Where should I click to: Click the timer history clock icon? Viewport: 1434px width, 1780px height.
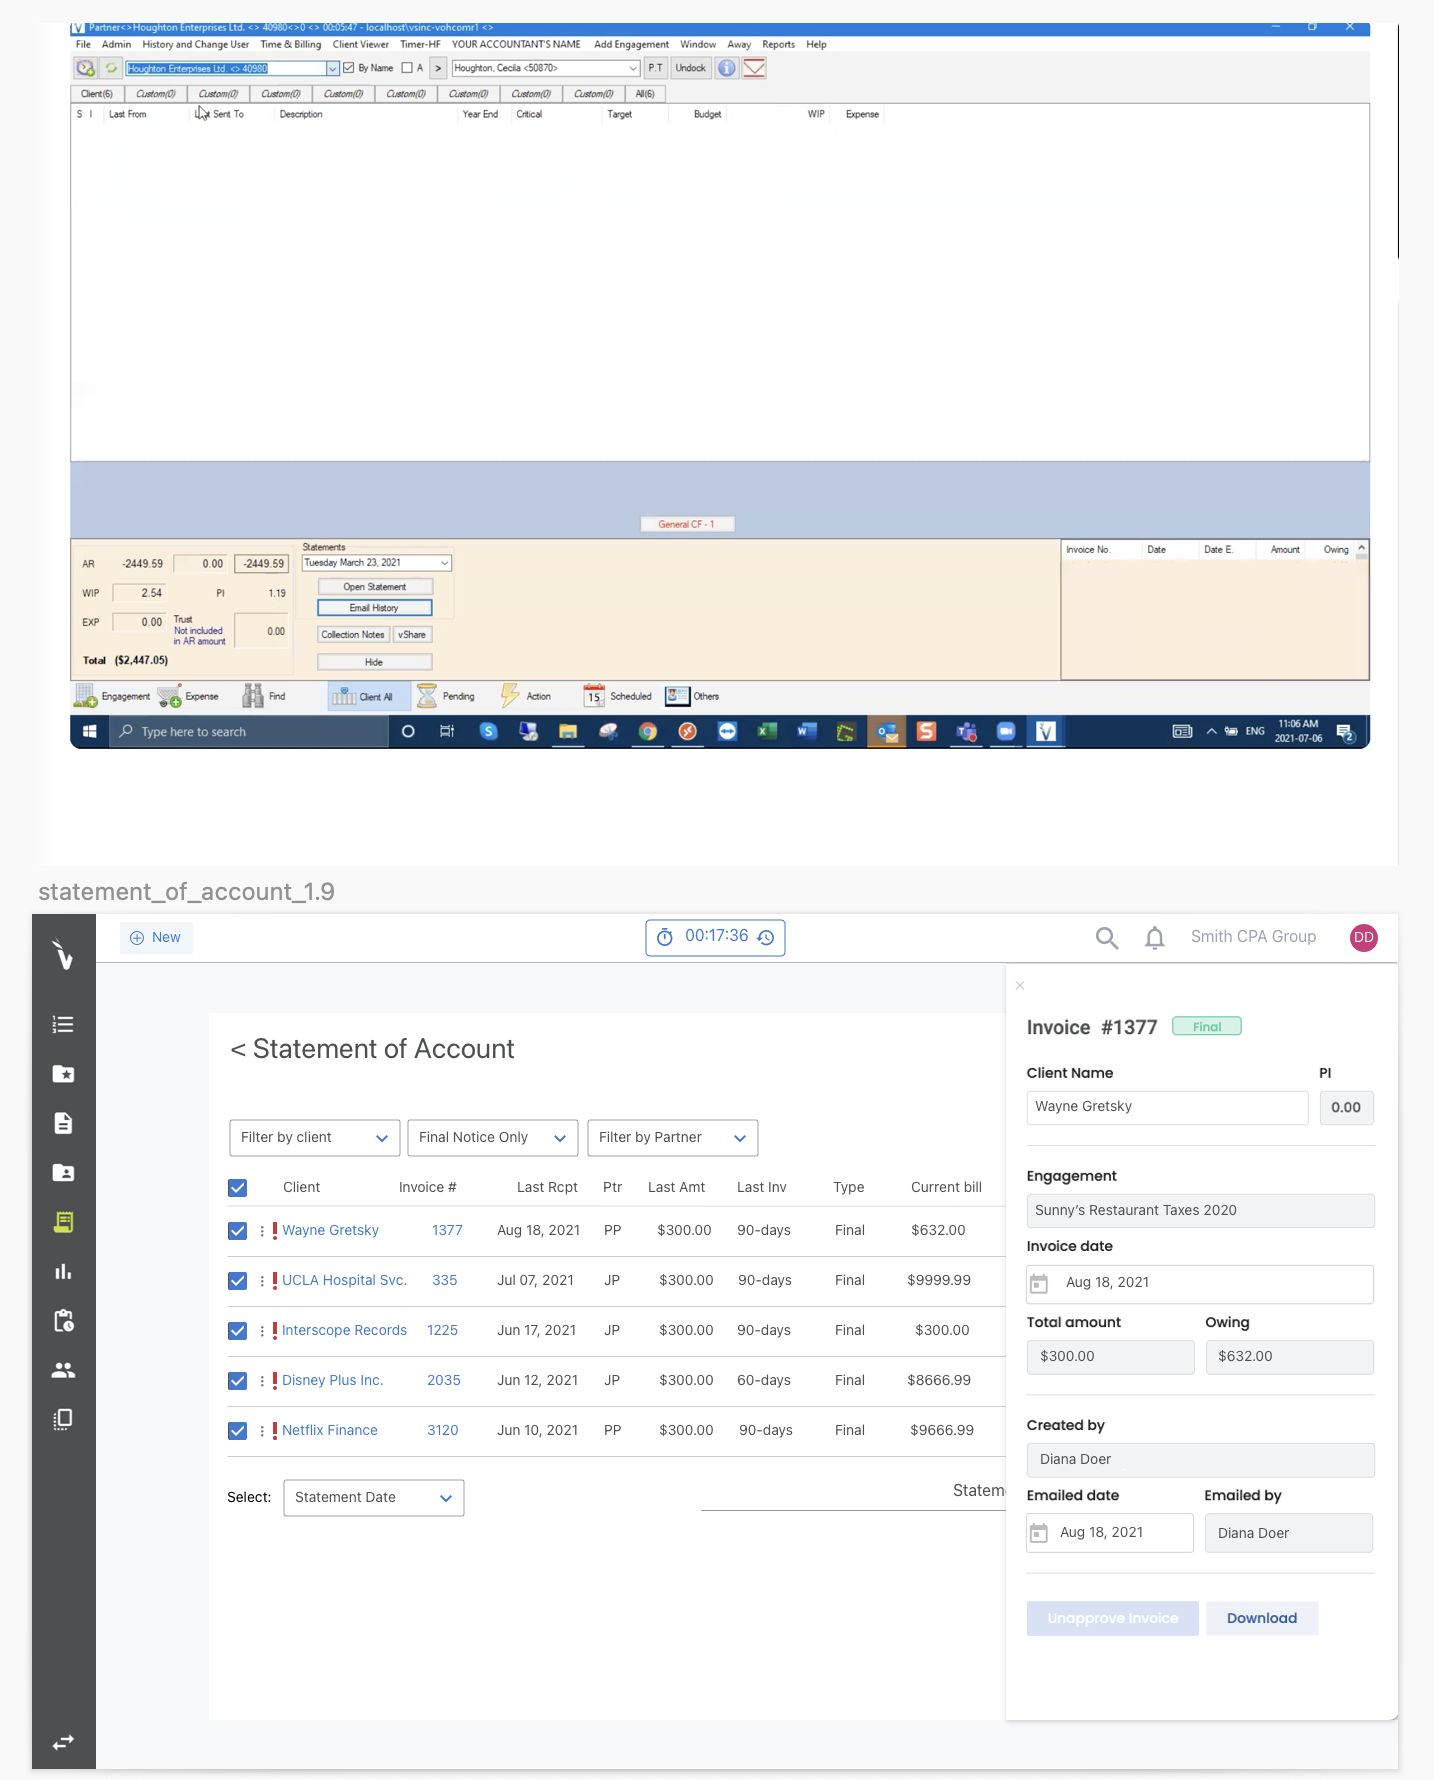click(x=766, y=937)
